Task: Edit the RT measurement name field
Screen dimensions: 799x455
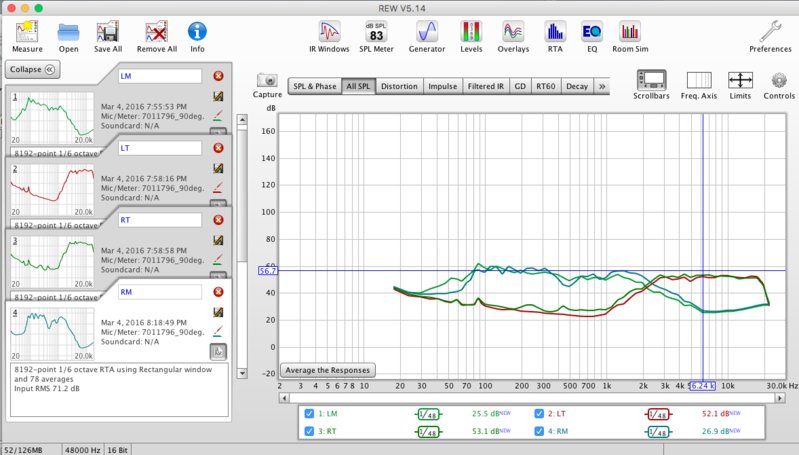Action: 160,220
